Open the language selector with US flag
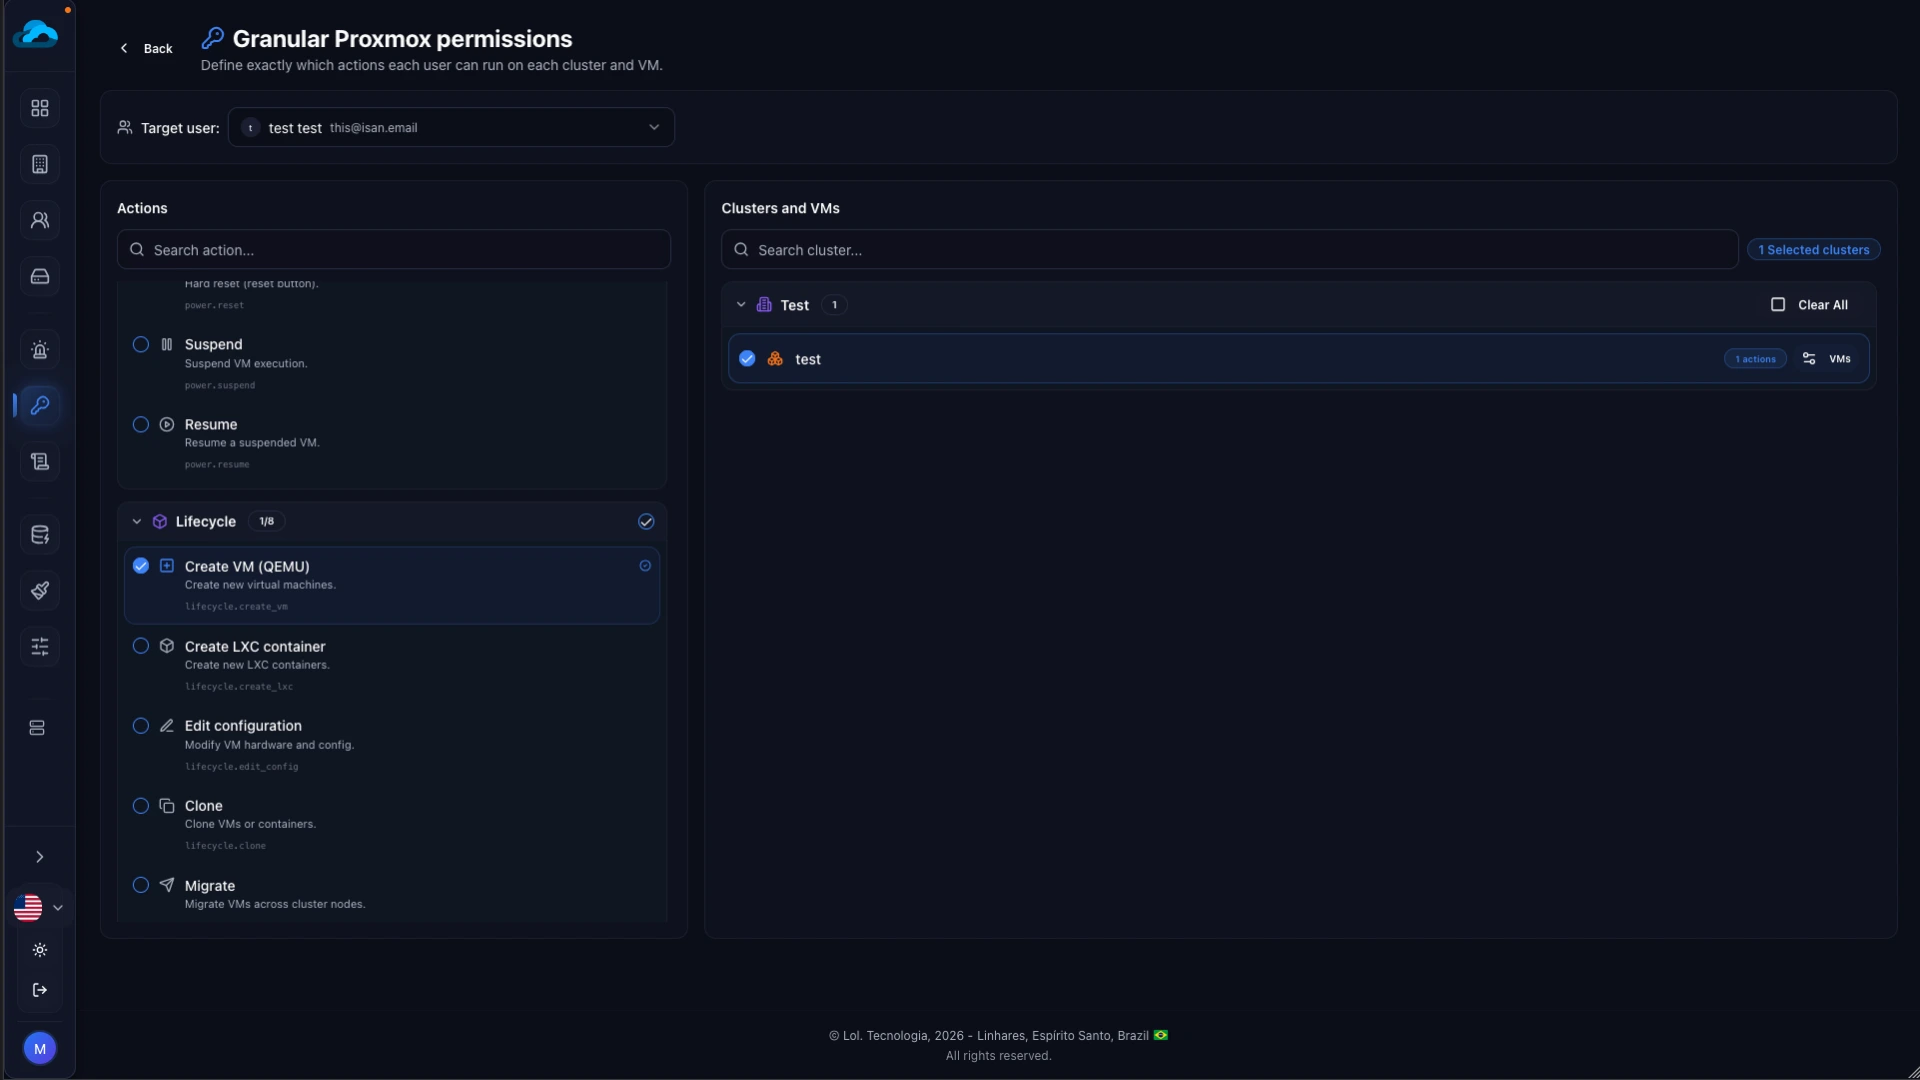Screen dimensions: 1920x1080 [x=39, y=908]
